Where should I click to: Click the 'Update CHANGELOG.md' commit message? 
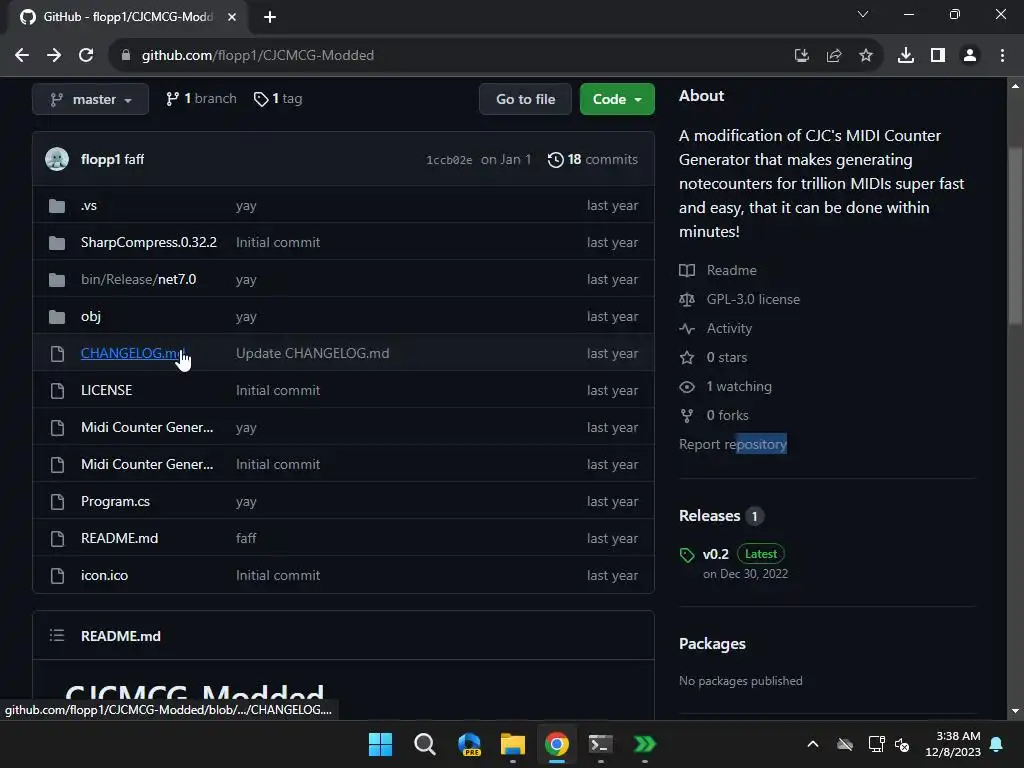[x=312, y=353]
